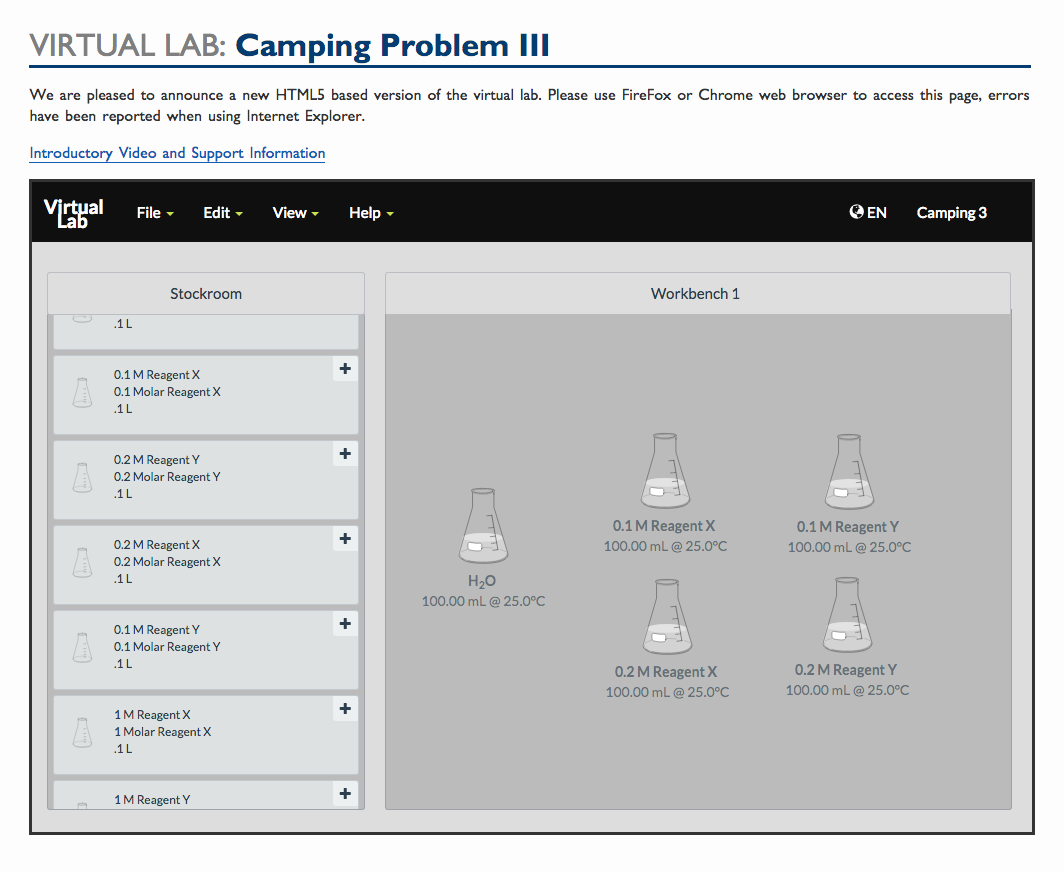Open the File menu
1064x872 pixels.
(x=154, y=212)
